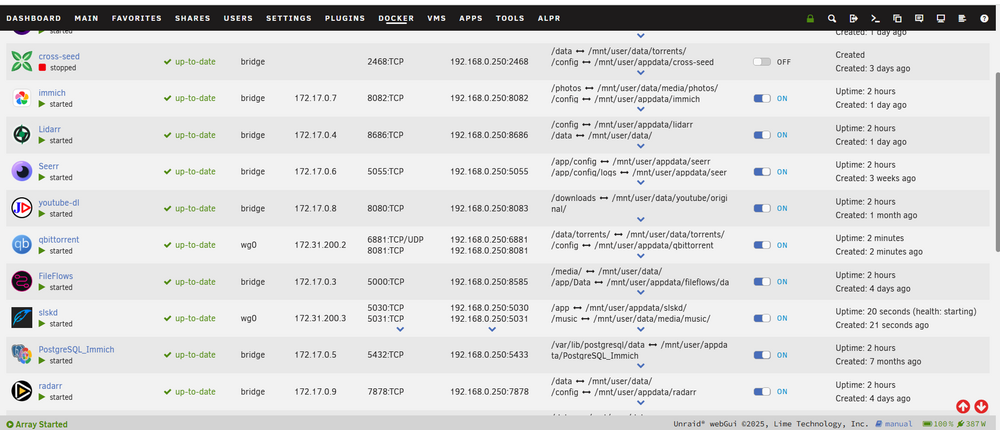Click the red go-to-bottom arrow
The image size is (1000, 430).
(x=981, y=406)
